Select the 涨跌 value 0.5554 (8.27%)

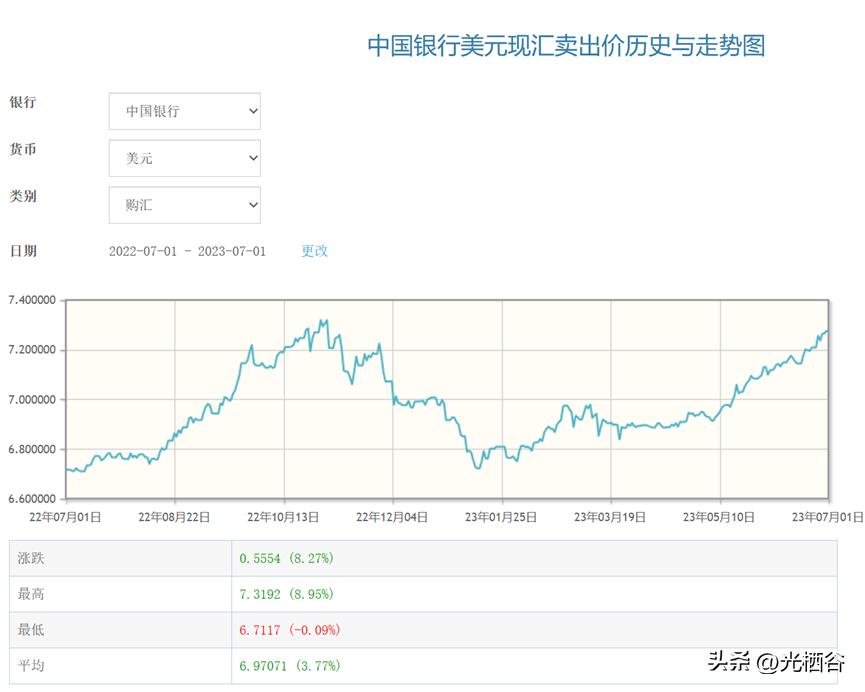[286, 558]
